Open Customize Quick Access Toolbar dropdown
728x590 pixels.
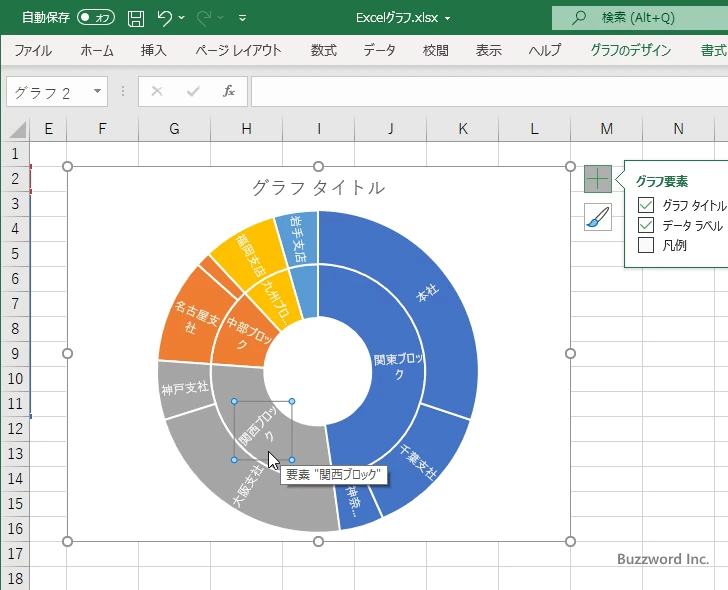pyautogui.click(x=242, y=18)
